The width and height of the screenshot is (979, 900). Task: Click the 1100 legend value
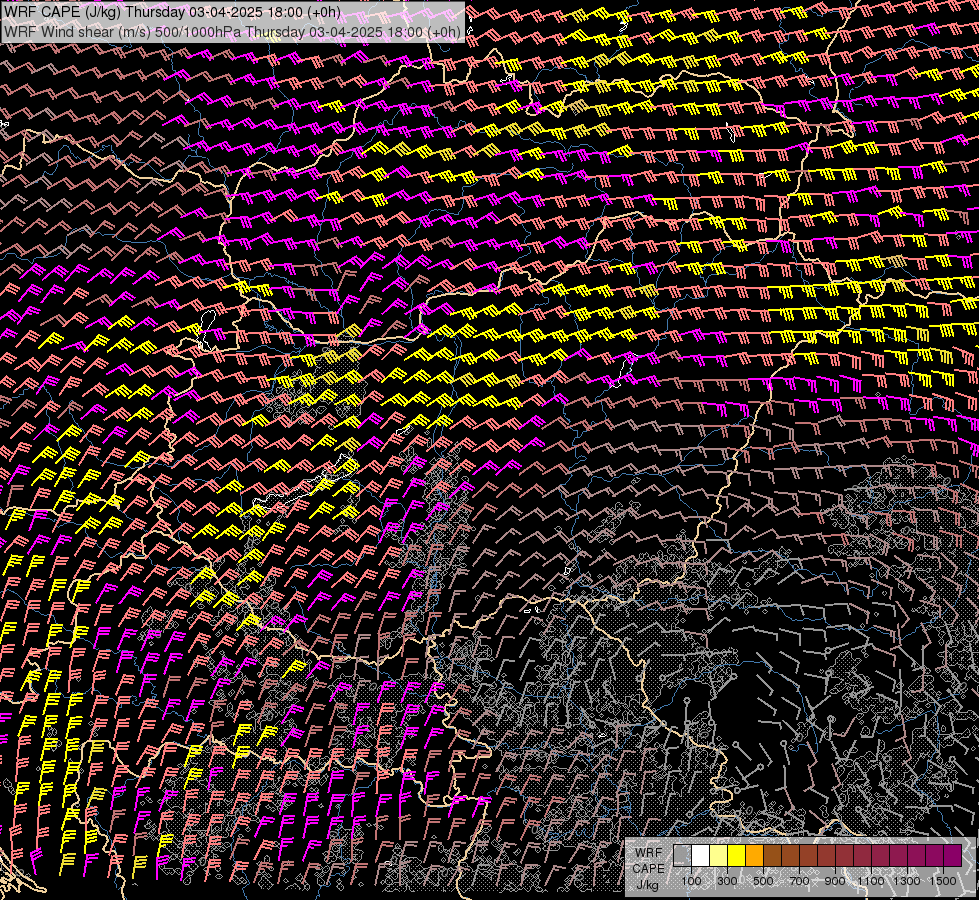(x=870, y=881)
